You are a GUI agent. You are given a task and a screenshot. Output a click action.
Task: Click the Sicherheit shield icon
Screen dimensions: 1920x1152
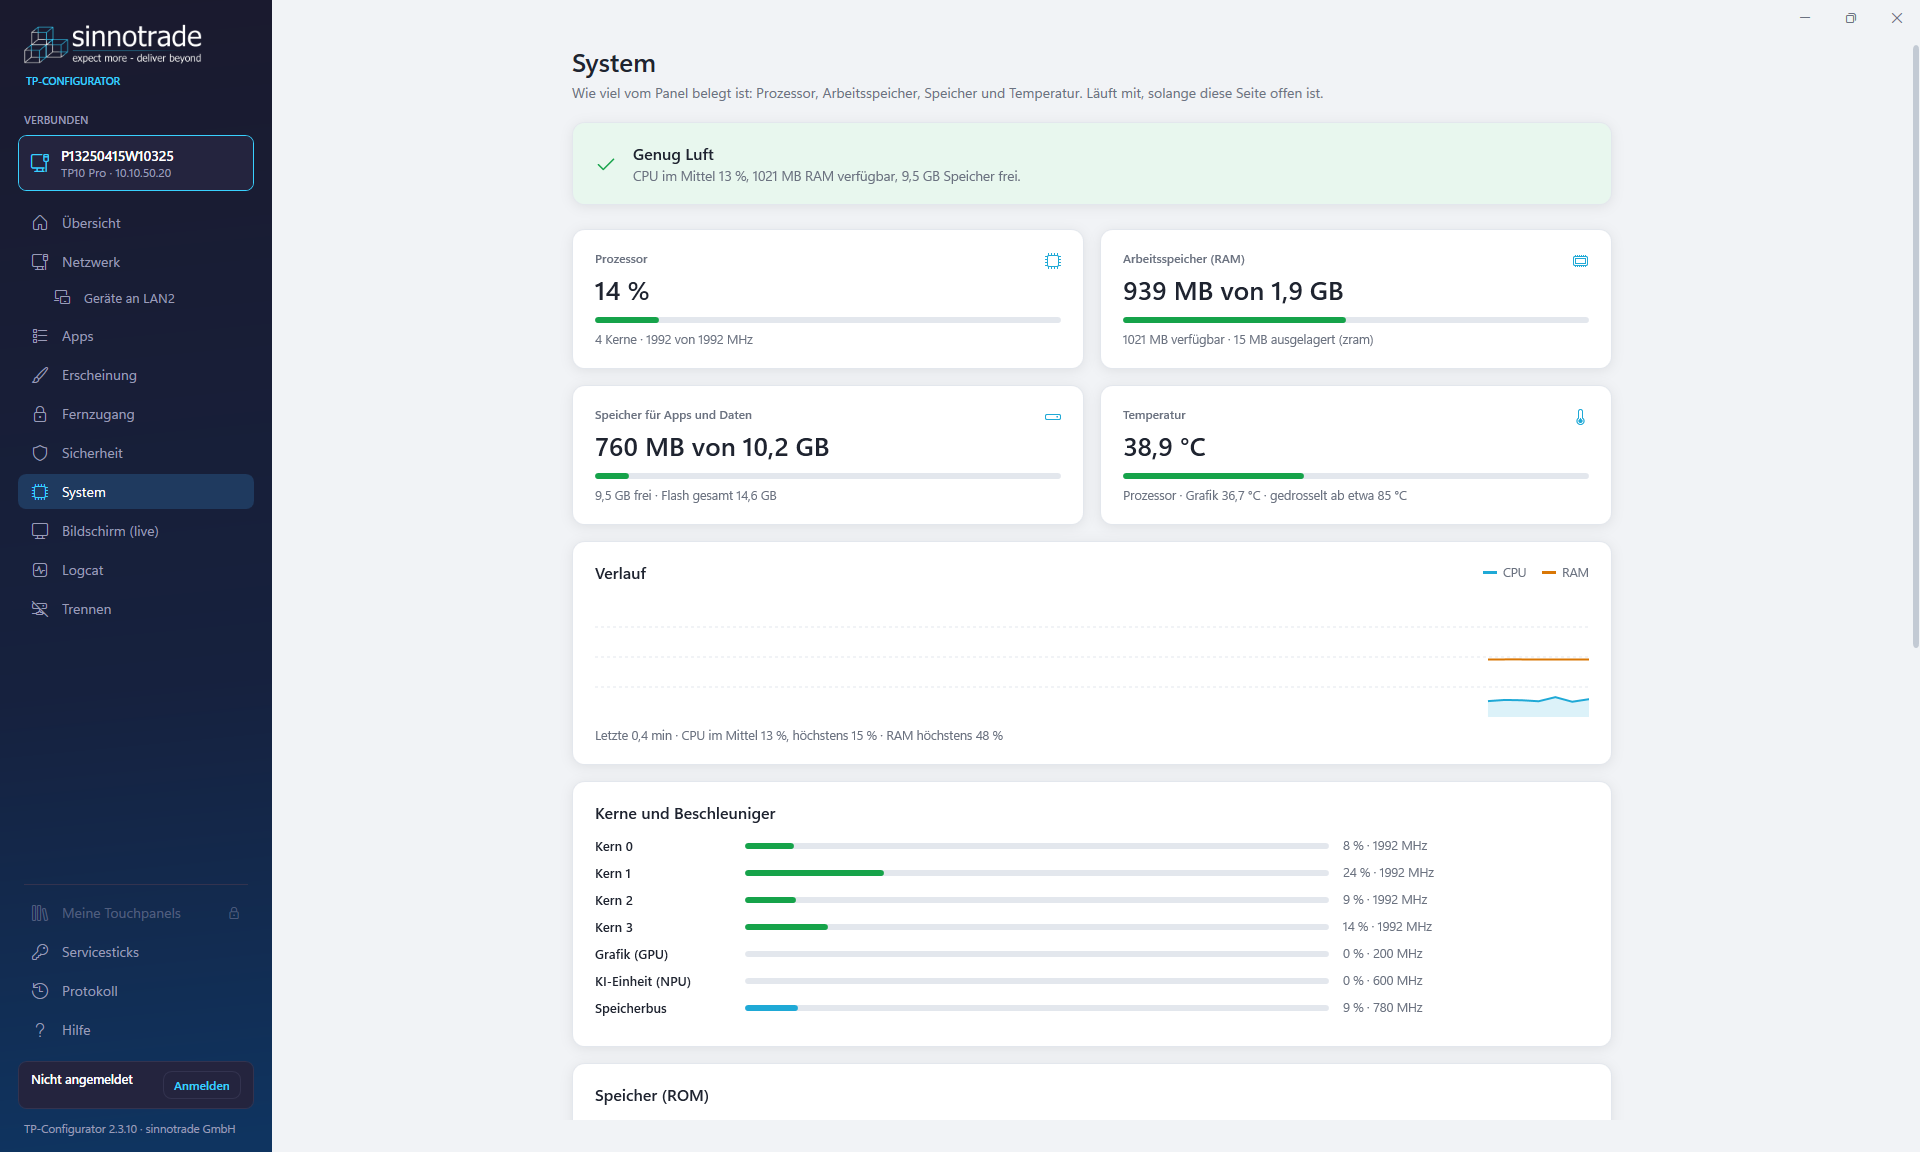[x=40, y=453]
